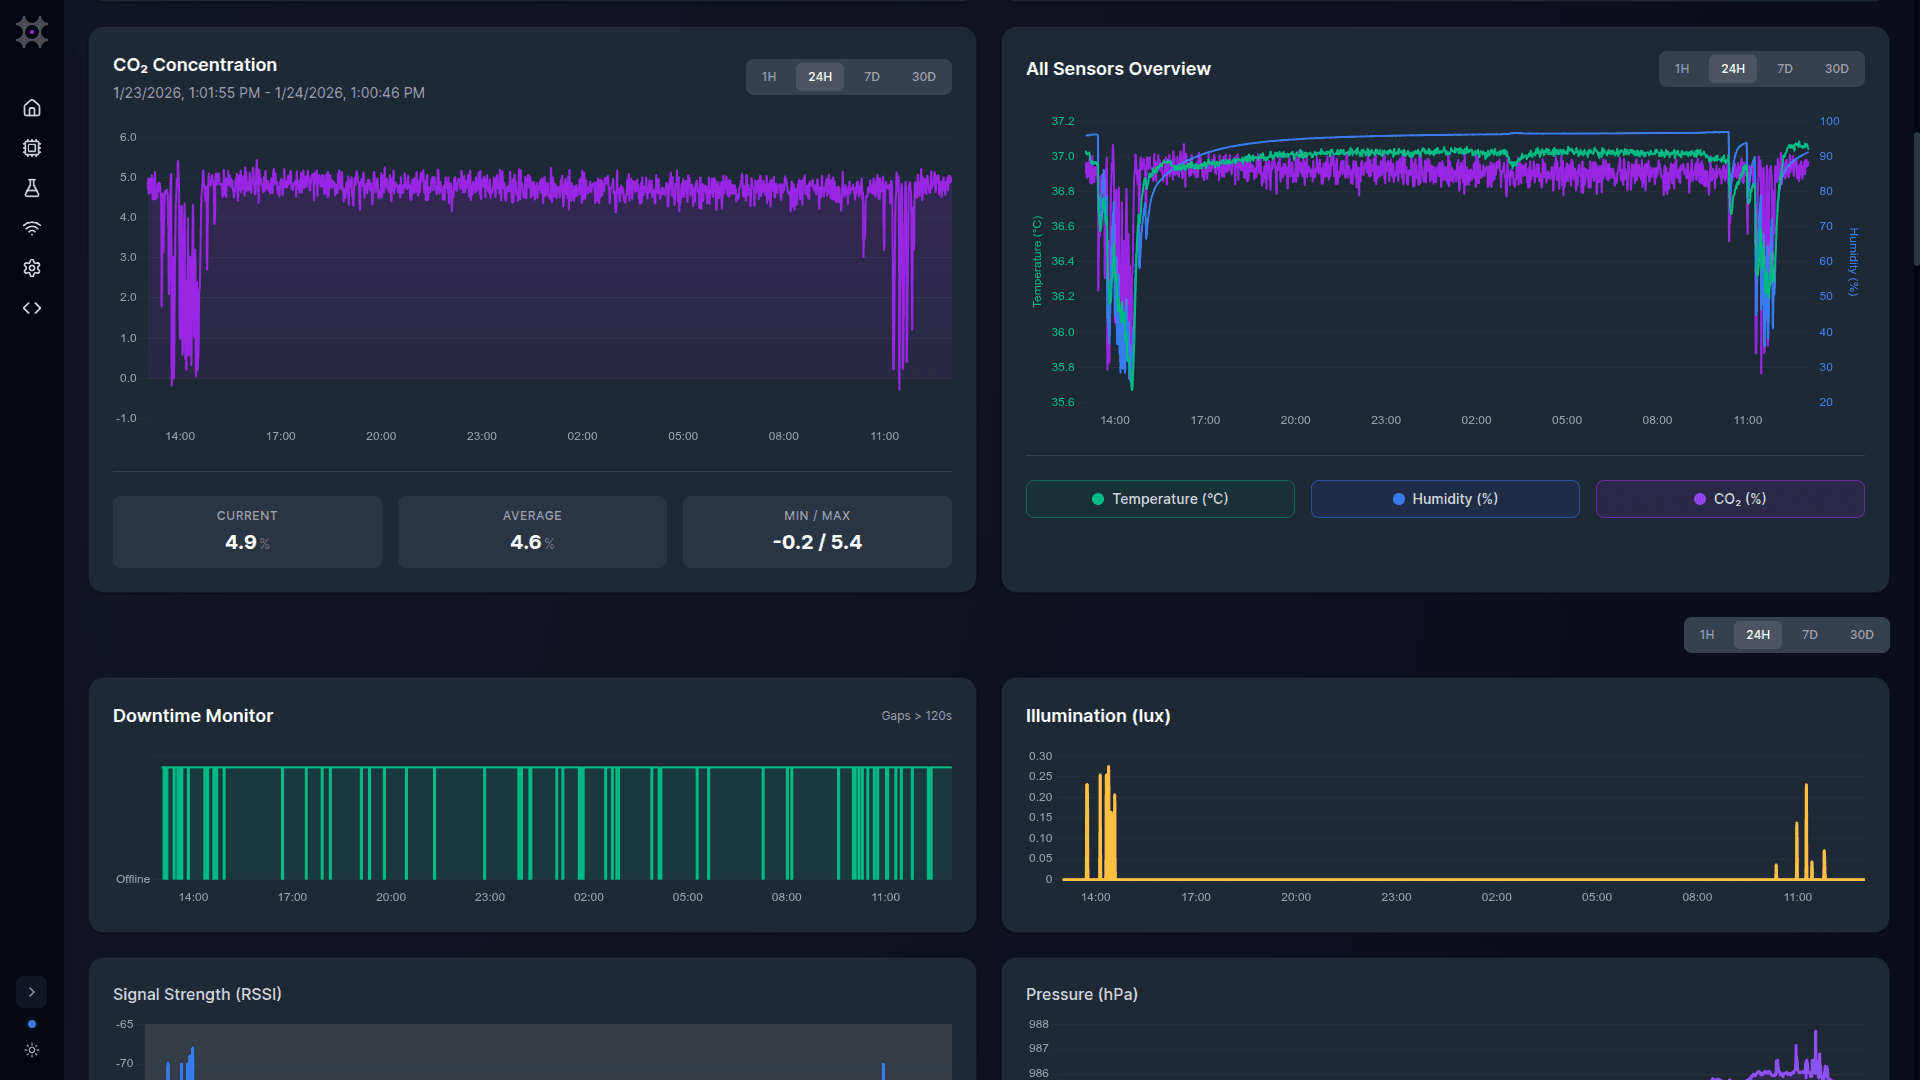Expand the sidebar with the chevron button
Screen dimensions: 1920x1080
tap(32, 991)
